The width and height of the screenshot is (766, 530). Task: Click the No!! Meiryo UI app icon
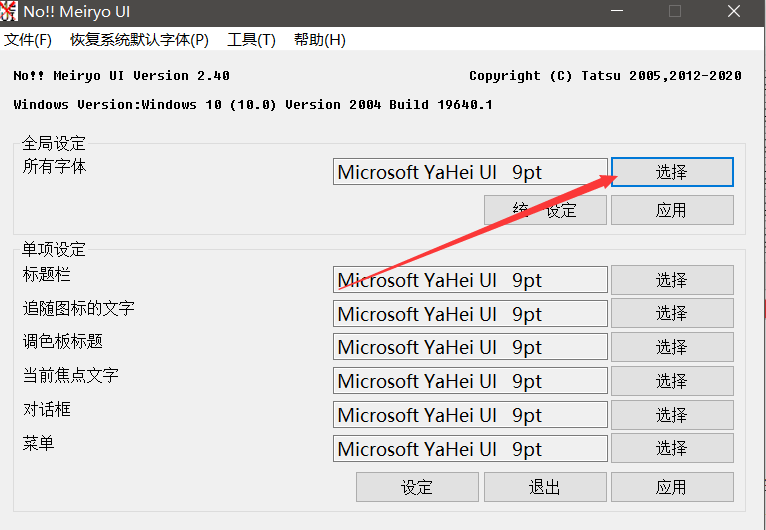click(9, 11)
